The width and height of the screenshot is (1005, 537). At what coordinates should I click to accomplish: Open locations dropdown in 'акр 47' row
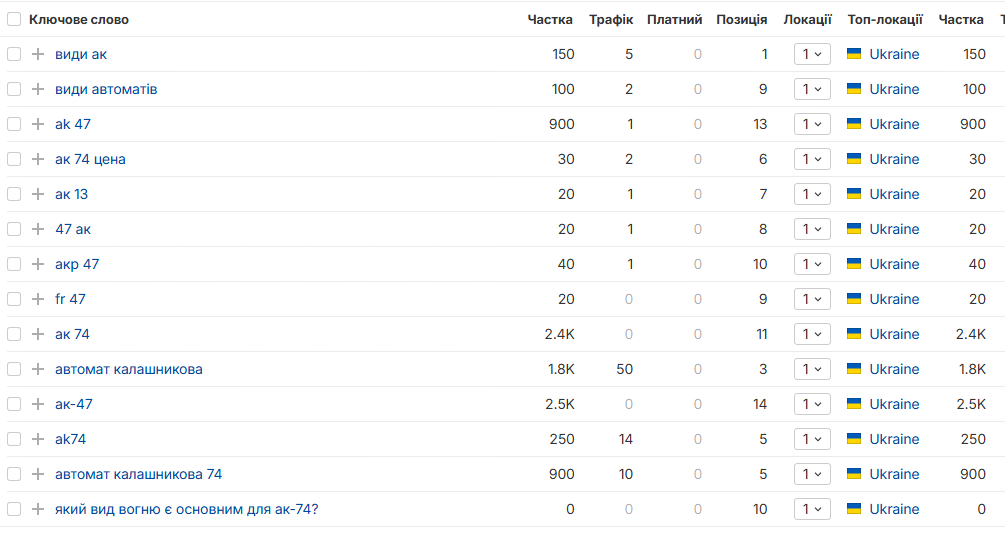(x=812, y=264)
